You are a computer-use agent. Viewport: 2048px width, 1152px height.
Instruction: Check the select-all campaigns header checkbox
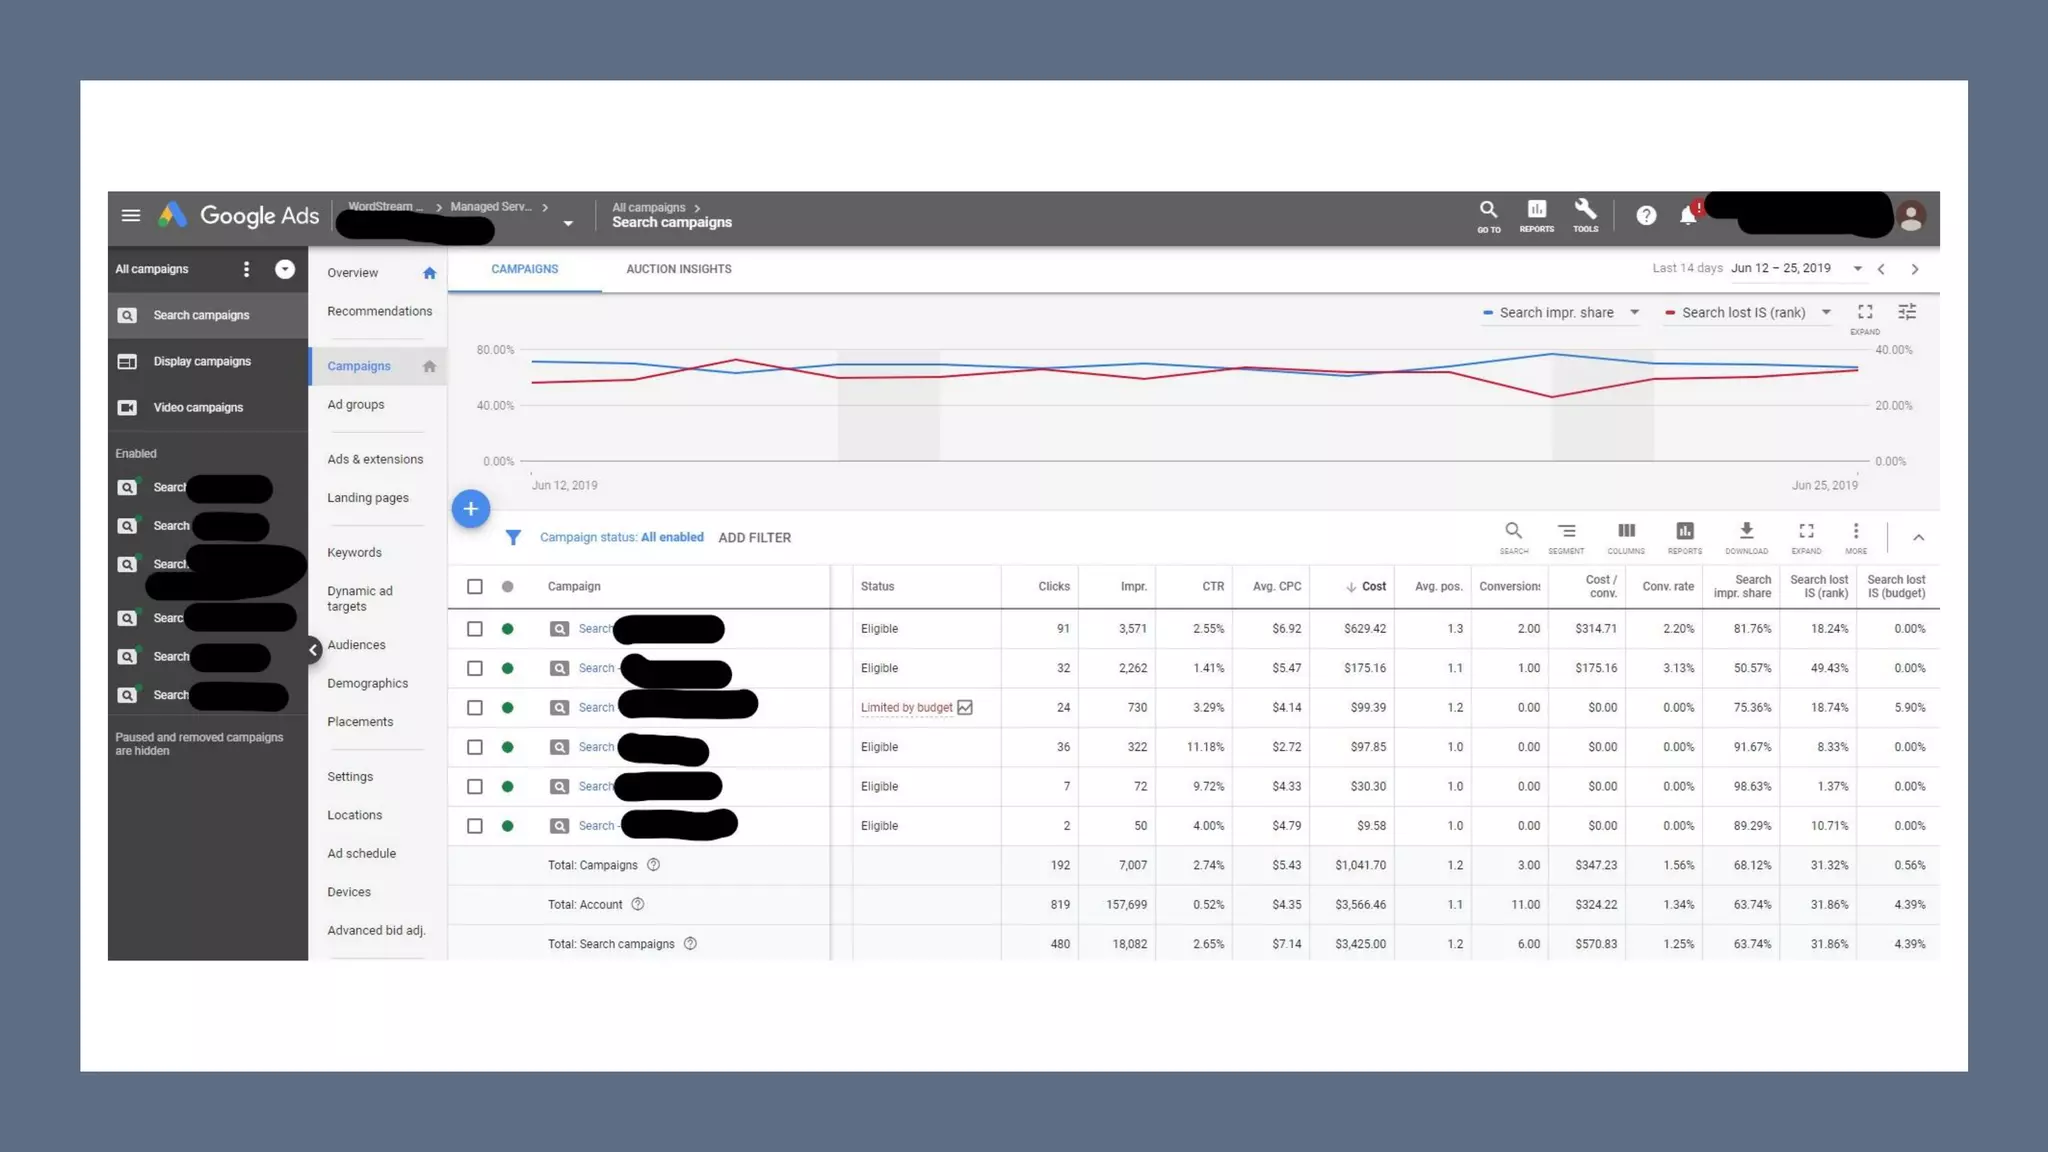tap(475, 587)
